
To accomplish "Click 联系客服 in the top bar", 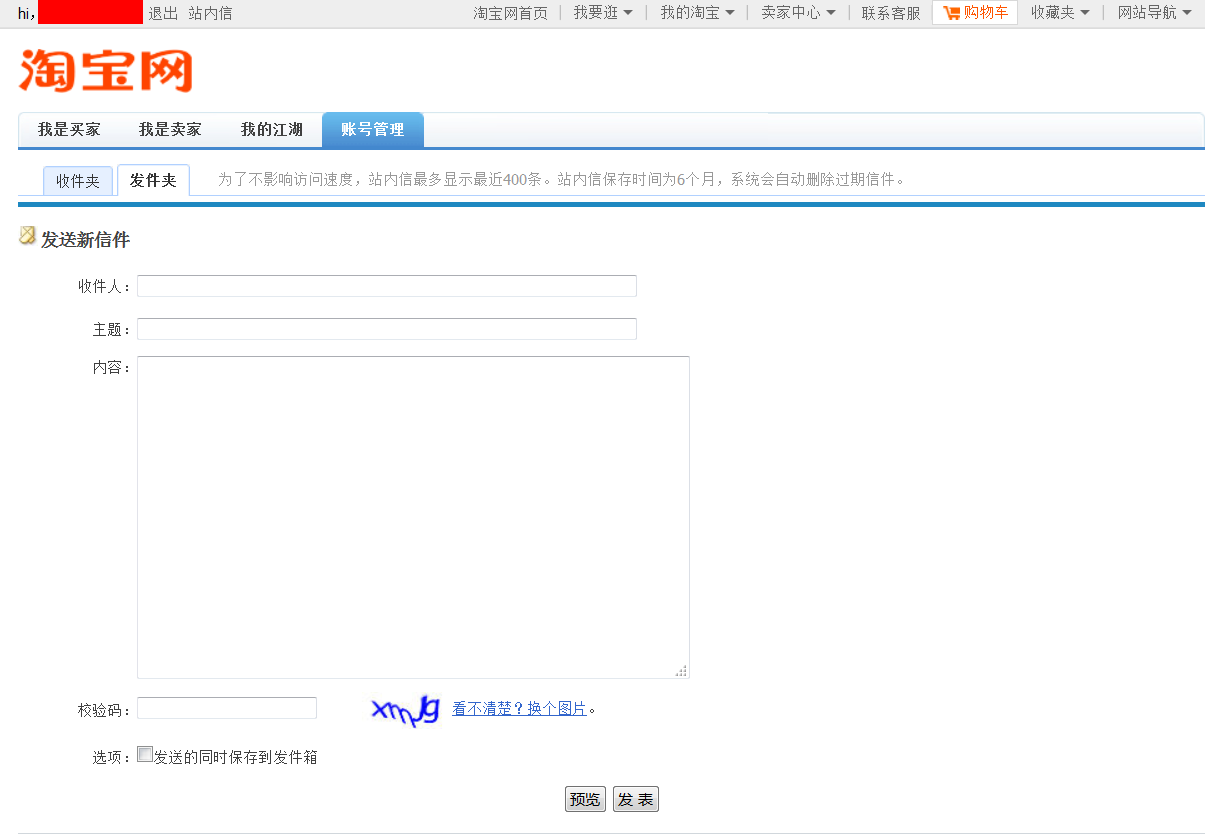I will [889, 12].
